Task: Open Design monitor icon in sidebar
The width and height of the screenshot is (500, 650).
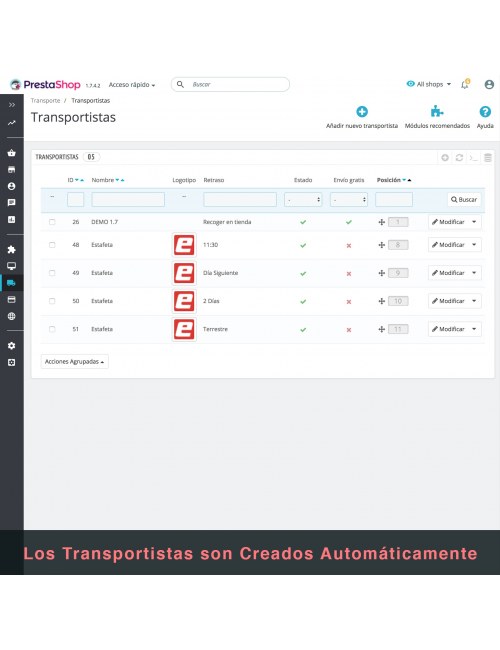Action: pyautogui.click(x=12, y=266)
